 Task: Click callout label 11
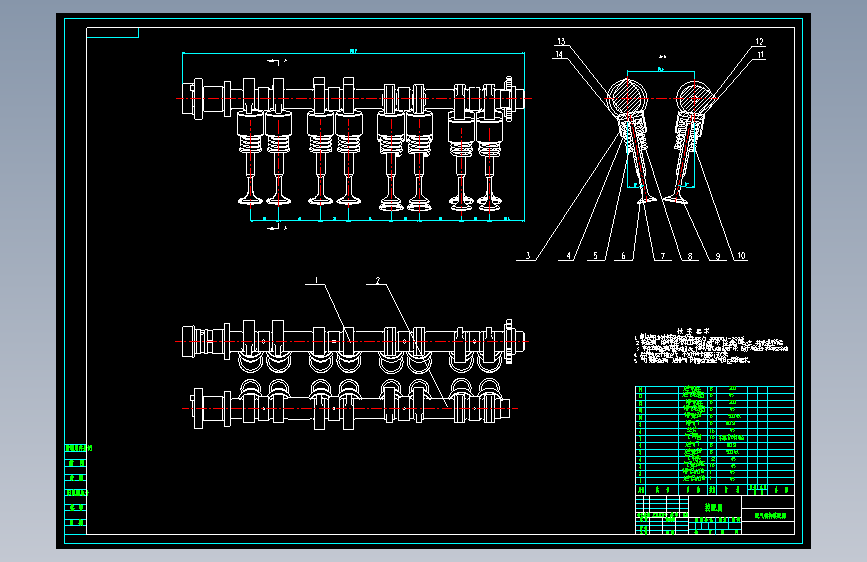pos(761,54)
